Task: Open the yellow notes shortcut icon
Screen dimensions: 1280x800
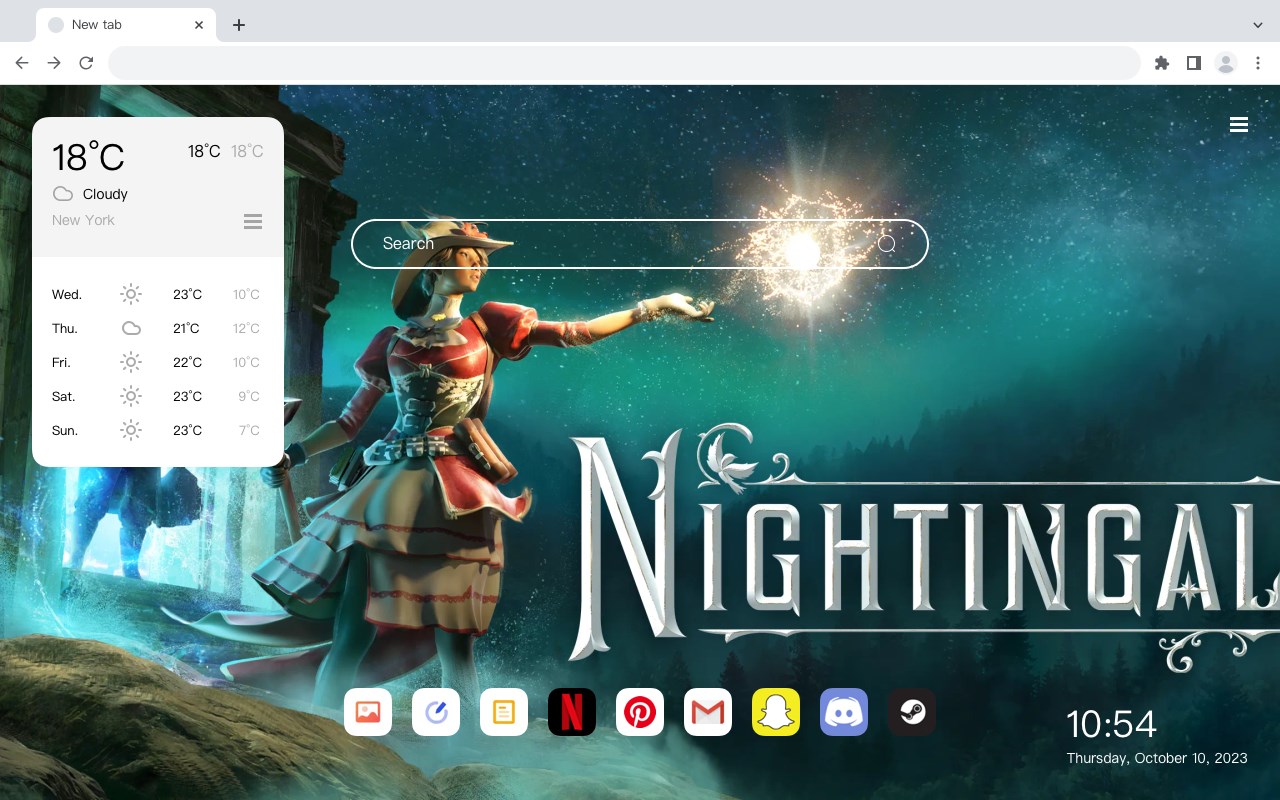Action: tap(504, 712)
